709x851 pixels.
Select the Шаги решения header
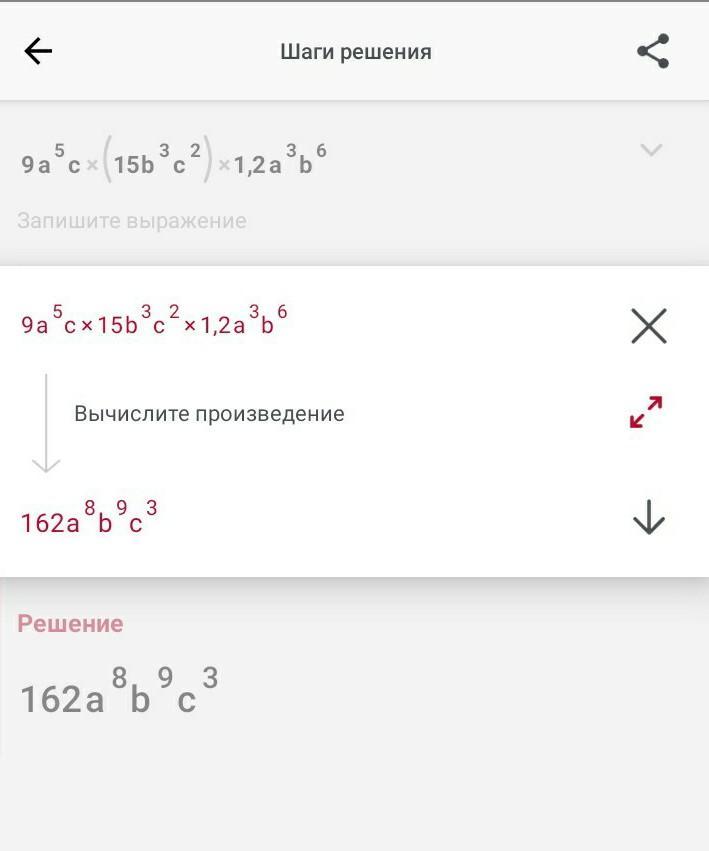coord(355,51)
